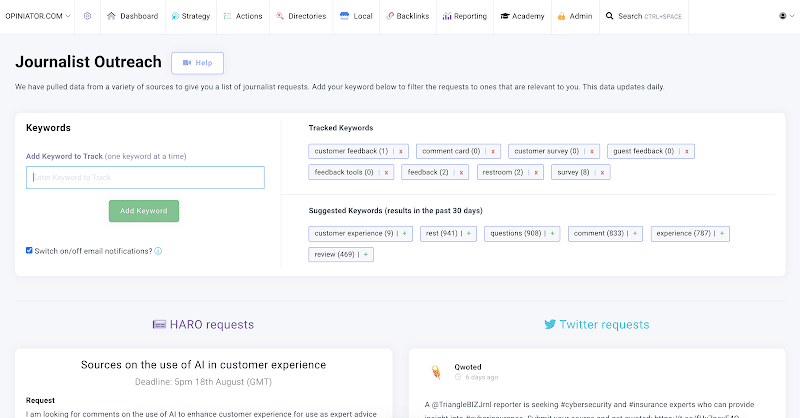Click the plus next to 'review' keyword
This screenshot has height=418, width=800.
[x=366, y=255]
